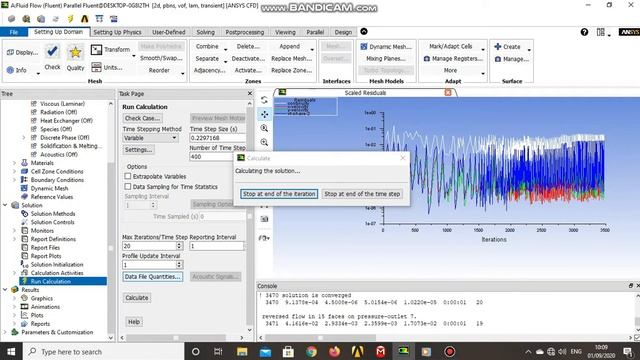
Task: Expand the Graphics tree node
Action: 14,298
